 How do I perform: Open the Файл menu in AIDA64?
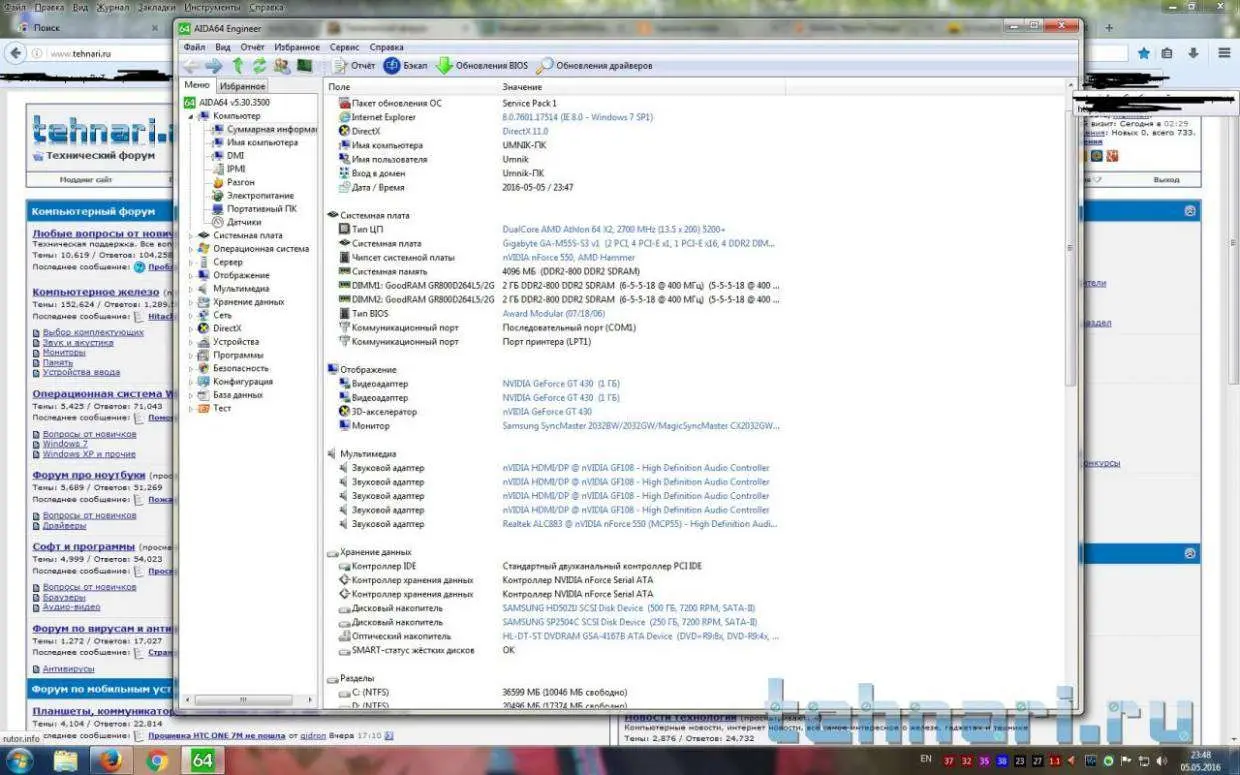click(x=194, y=47)
